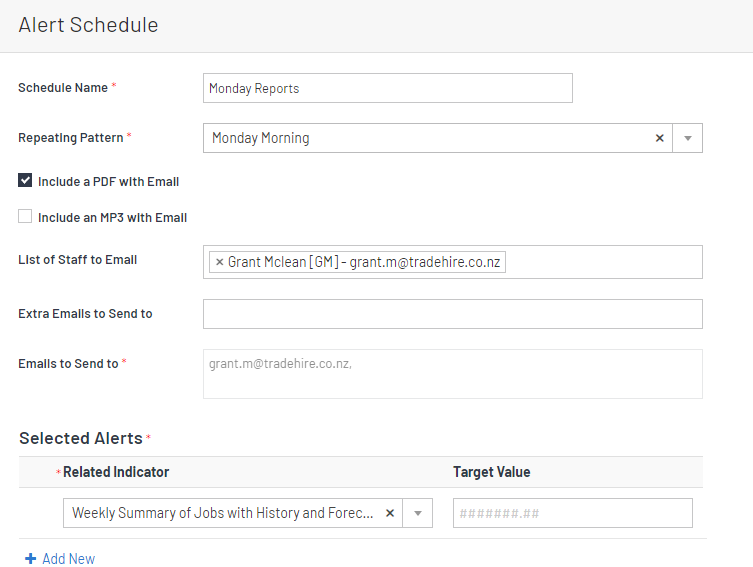Click the Add New link
The image size is (753, 567).
[68, 558]
